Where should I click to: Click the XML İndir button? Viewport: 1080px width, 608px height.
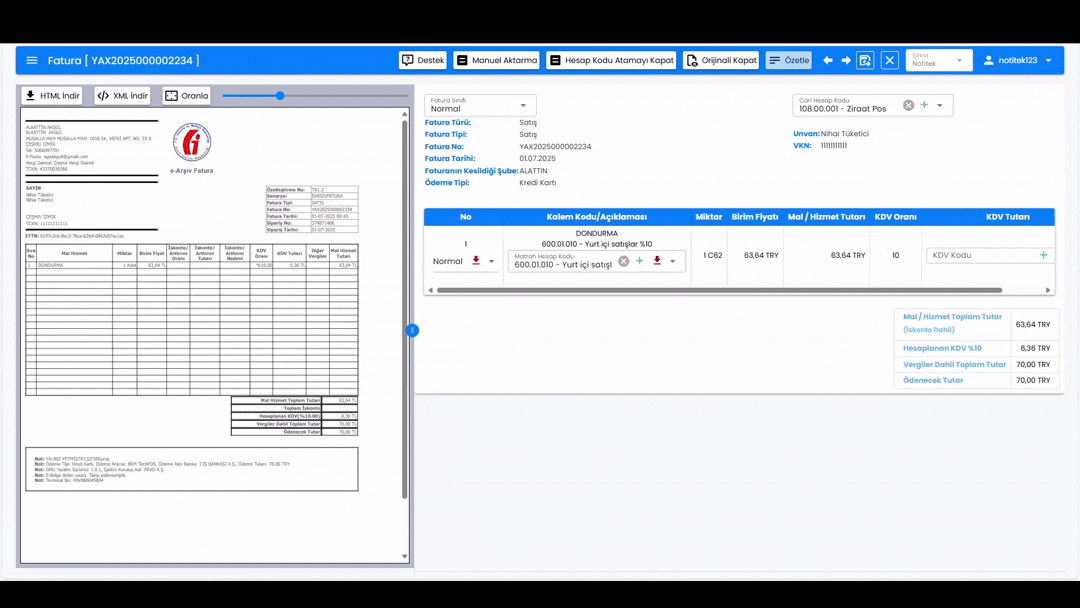122,96
